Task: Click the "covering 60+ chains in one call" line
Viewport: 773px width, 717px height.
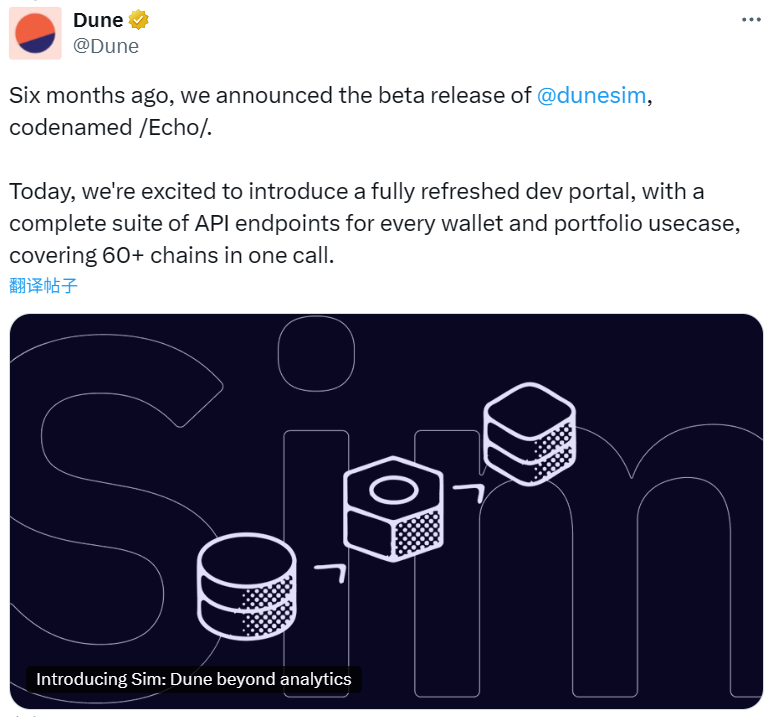Action: [171, 255]
